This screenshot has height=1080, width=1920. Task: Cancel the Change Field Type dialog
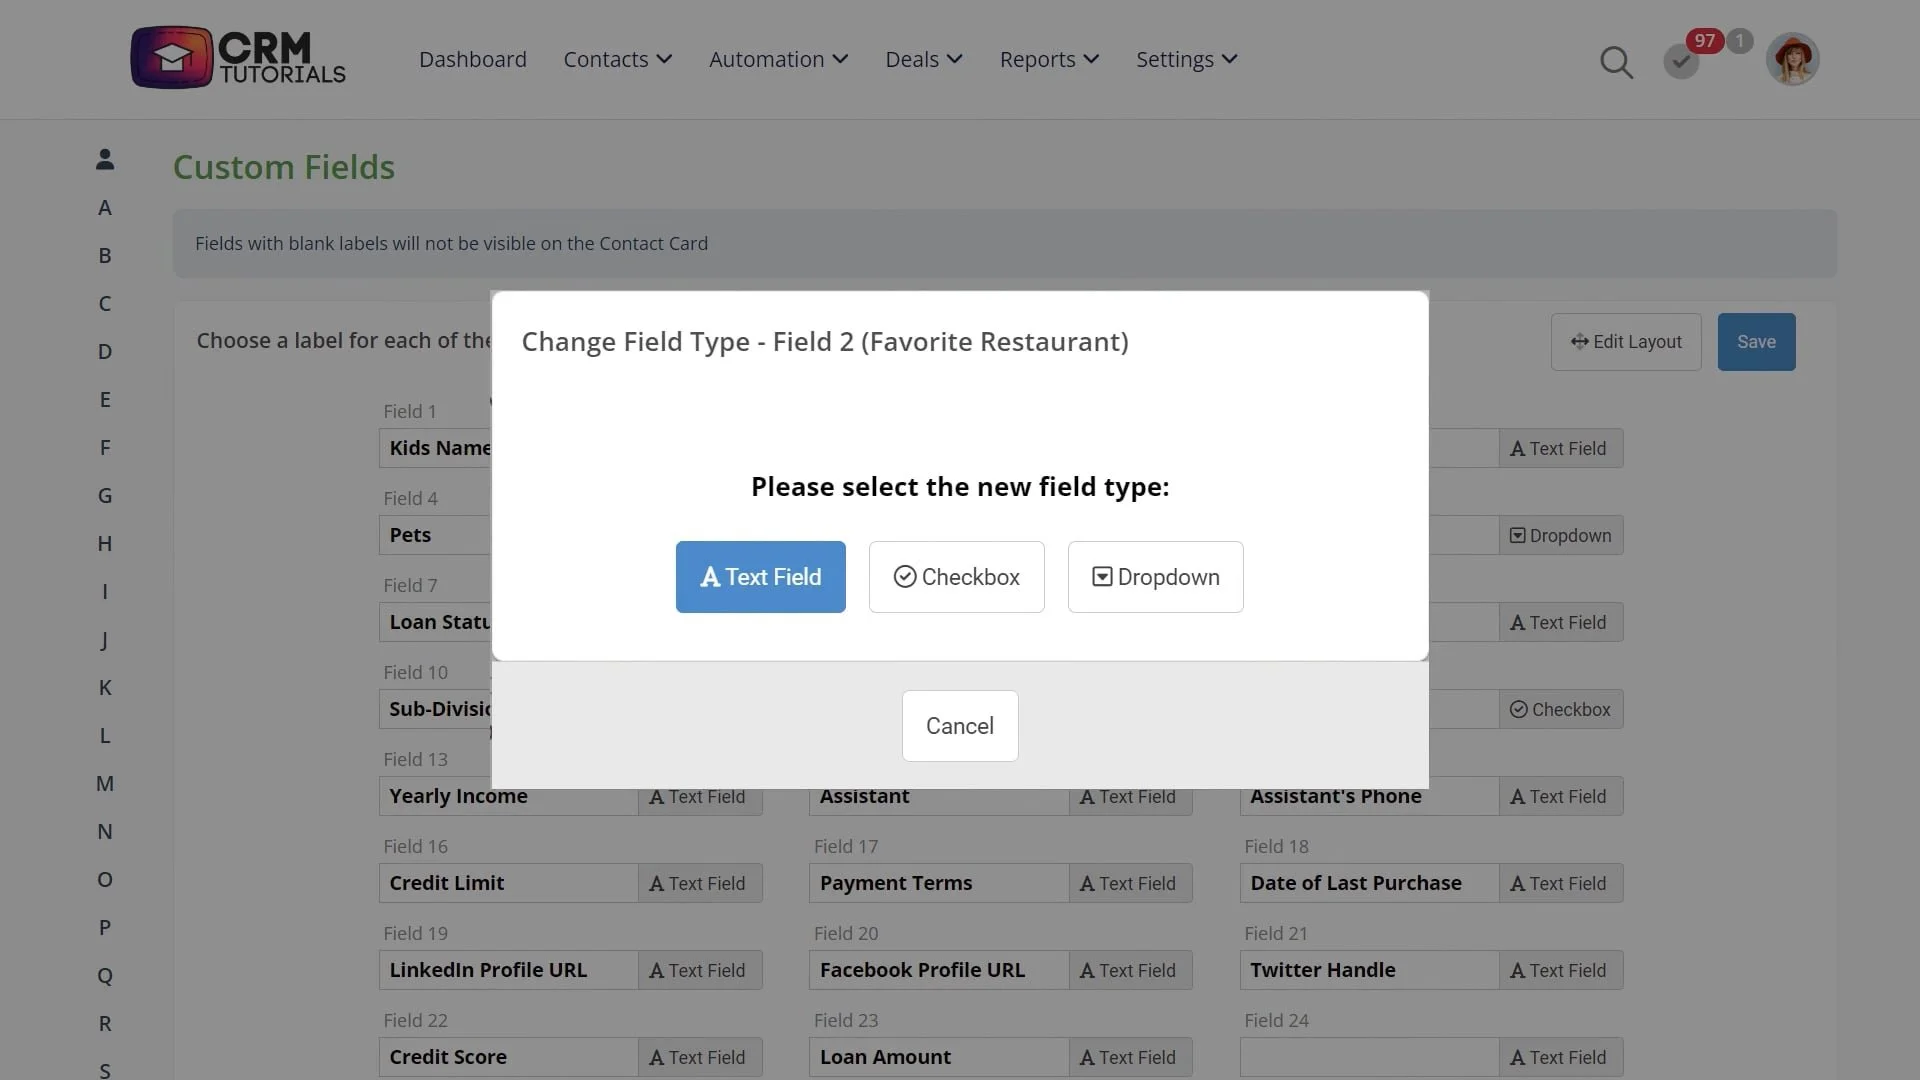point(959,726)
